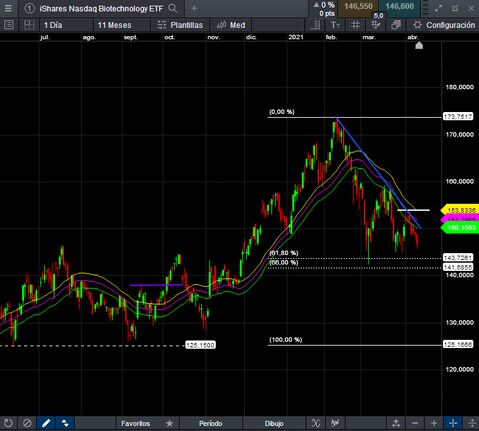Toggle the up-down arrows tool in bottom bar
Viewport: 479px width, 431px height.
coord(65,423)
